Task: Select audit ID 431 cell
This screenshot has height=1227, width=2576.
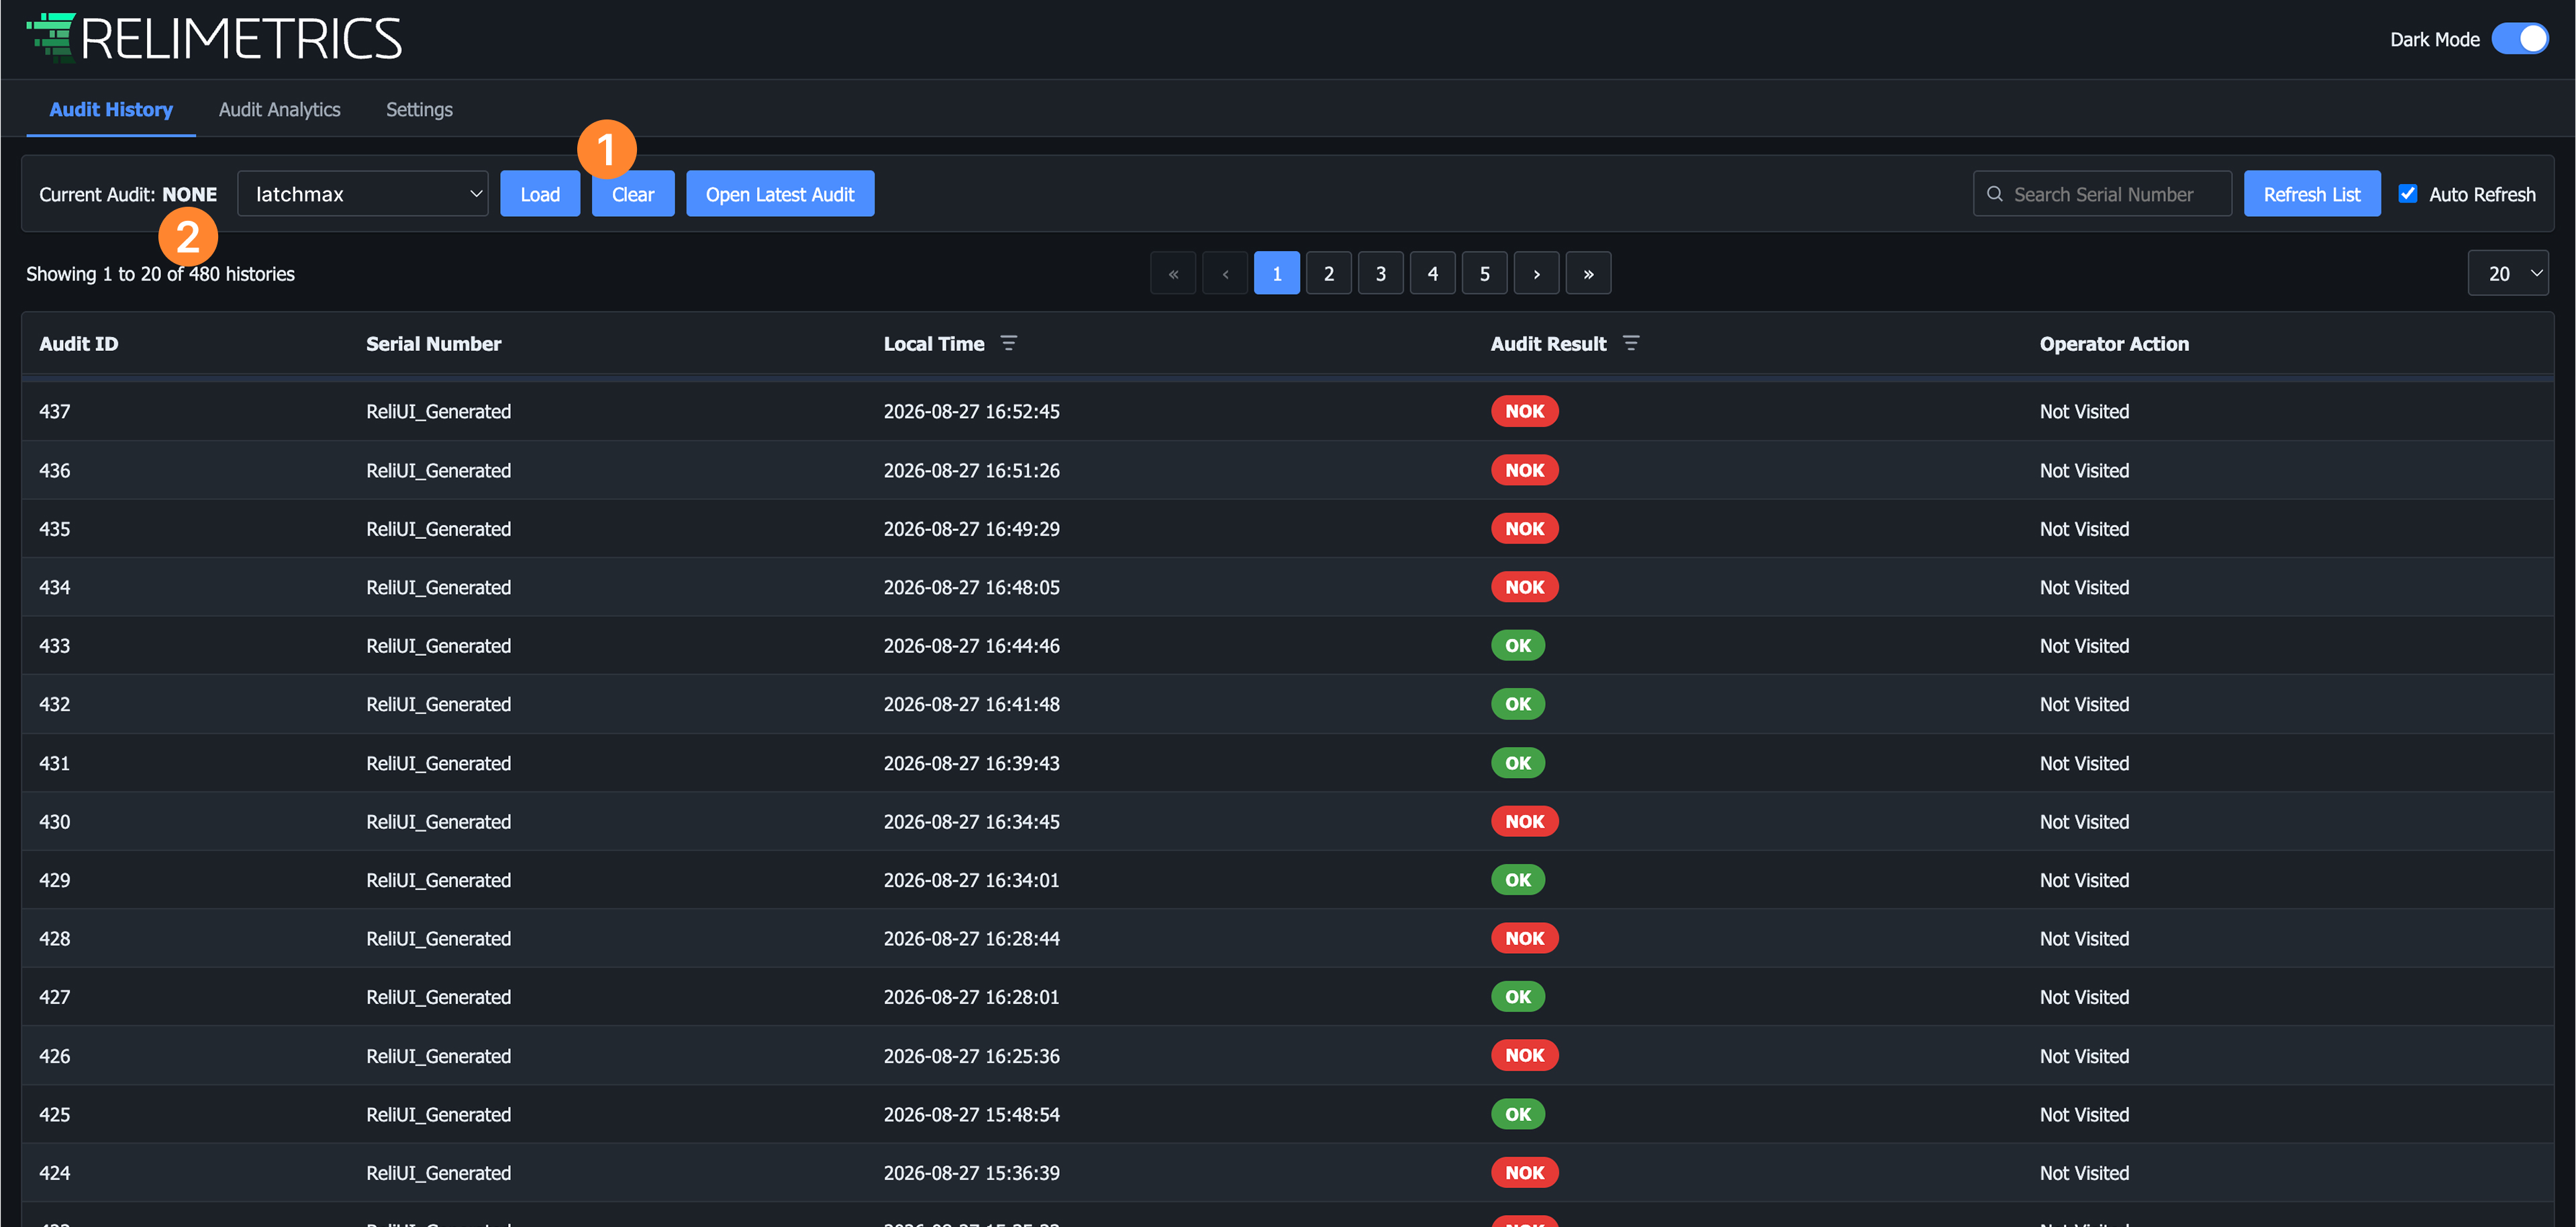Action: [55, 763]
